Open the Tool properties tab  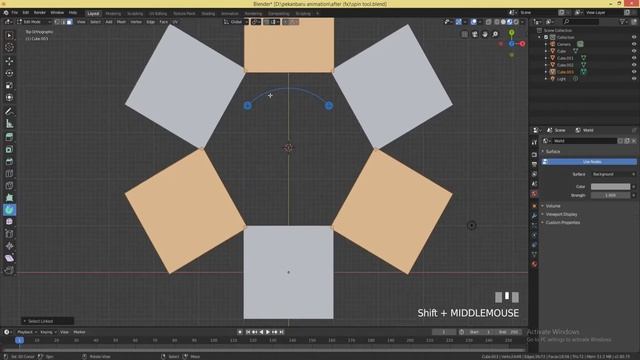534,142
